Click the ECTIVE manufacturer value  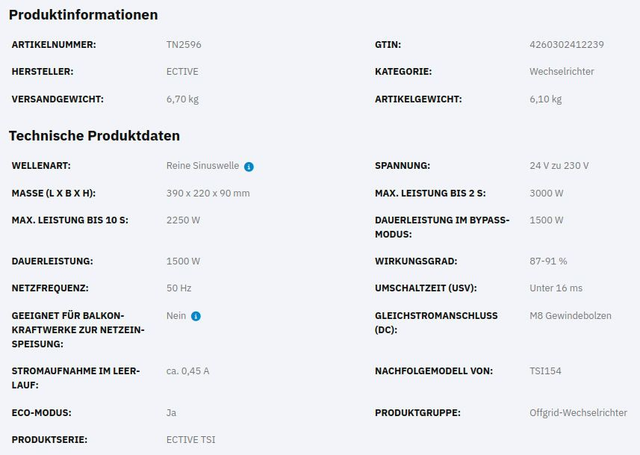[182, 72]
